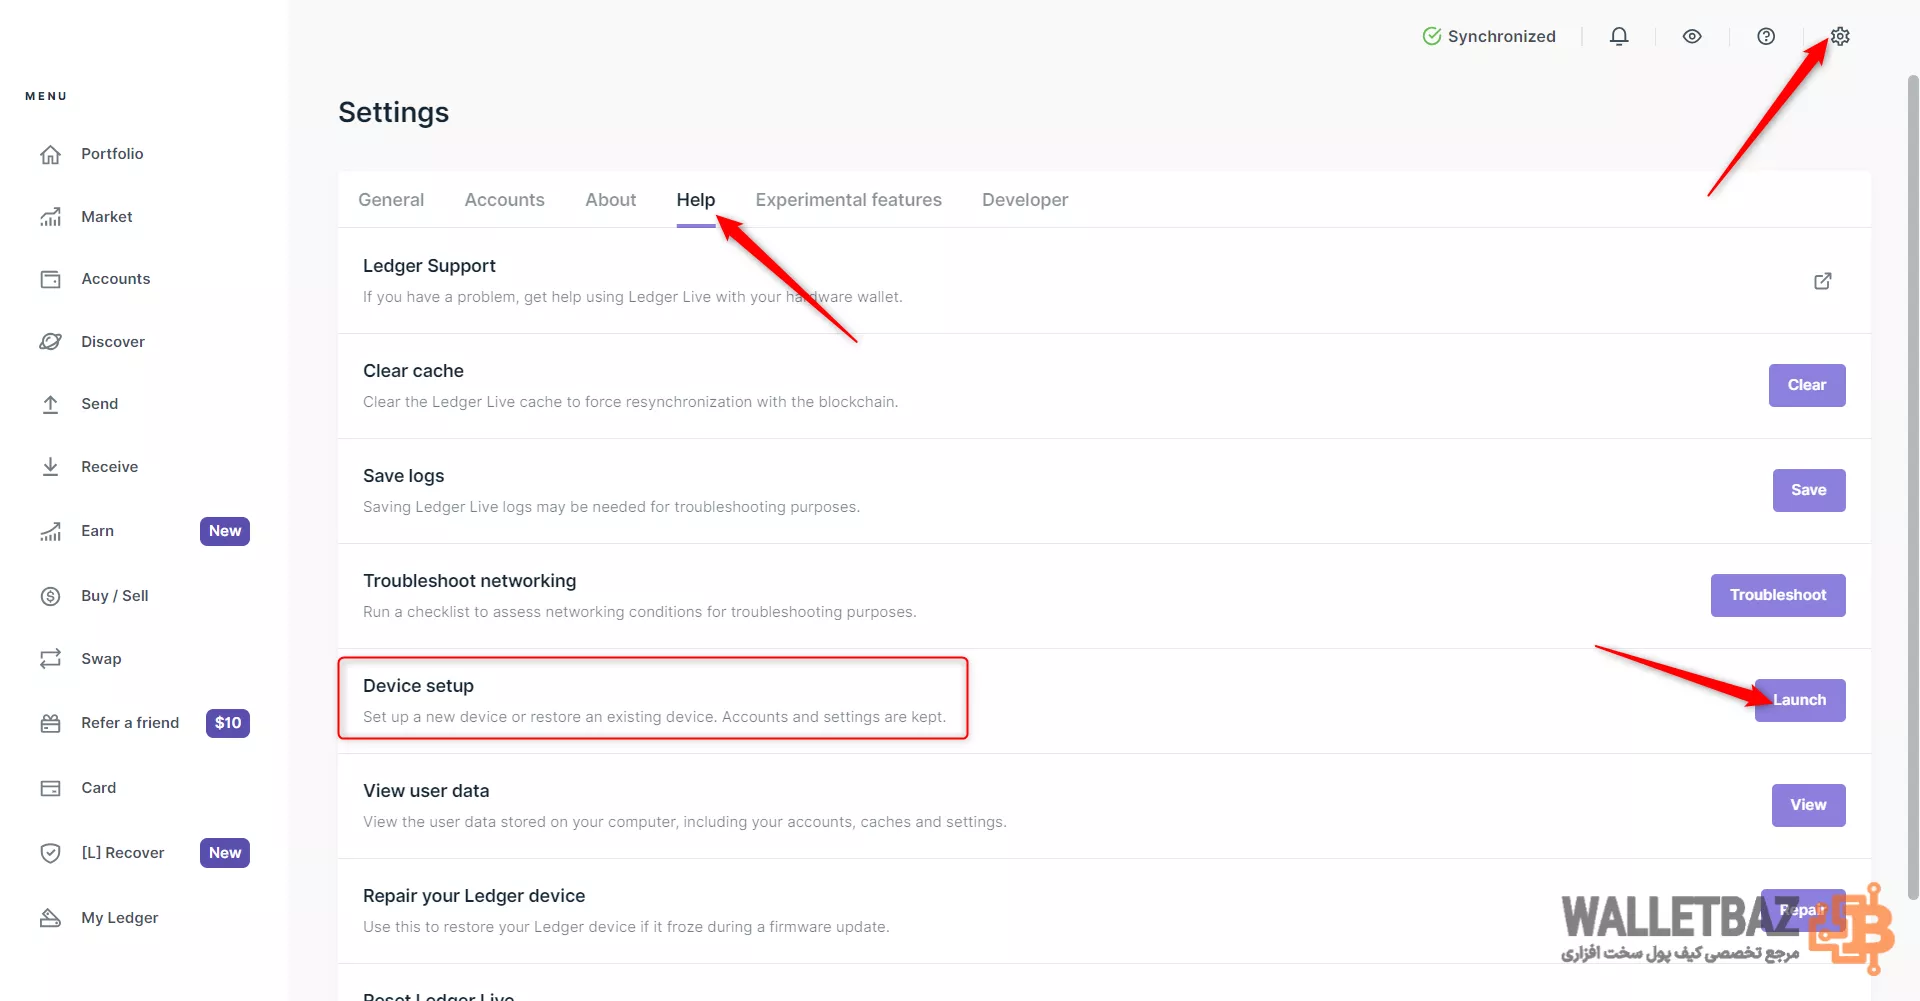
Task: Click the Synchronized status text
Action: (x=1502, y=36)
